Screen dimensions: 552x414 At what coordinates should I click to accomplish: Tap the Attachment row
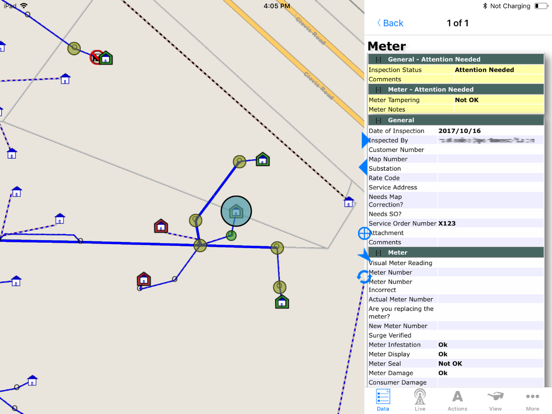pos(456,233)
